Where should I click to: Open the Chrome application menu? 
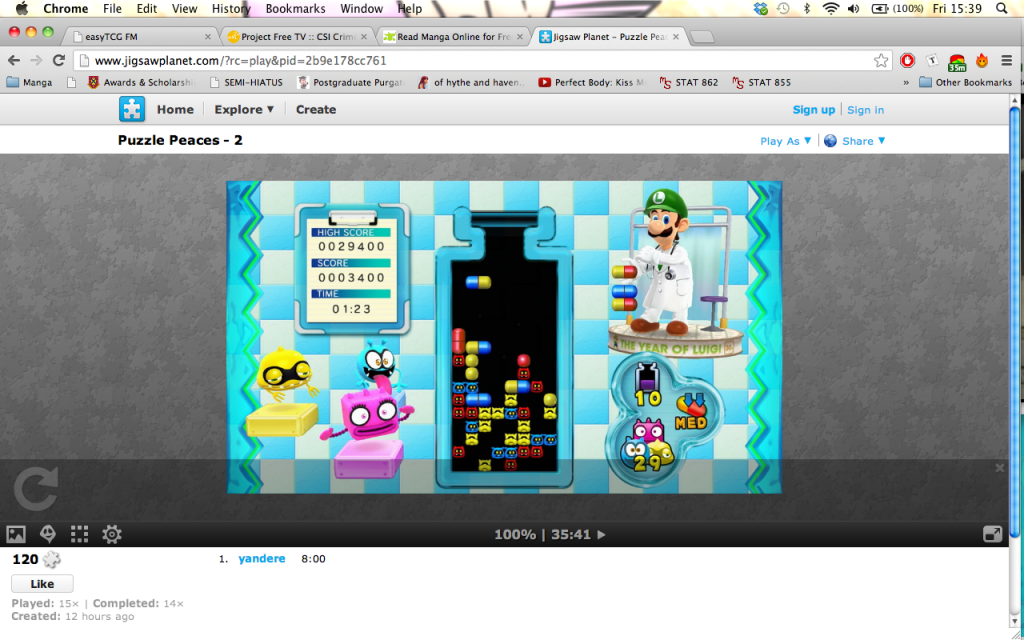tap(65, 8)
